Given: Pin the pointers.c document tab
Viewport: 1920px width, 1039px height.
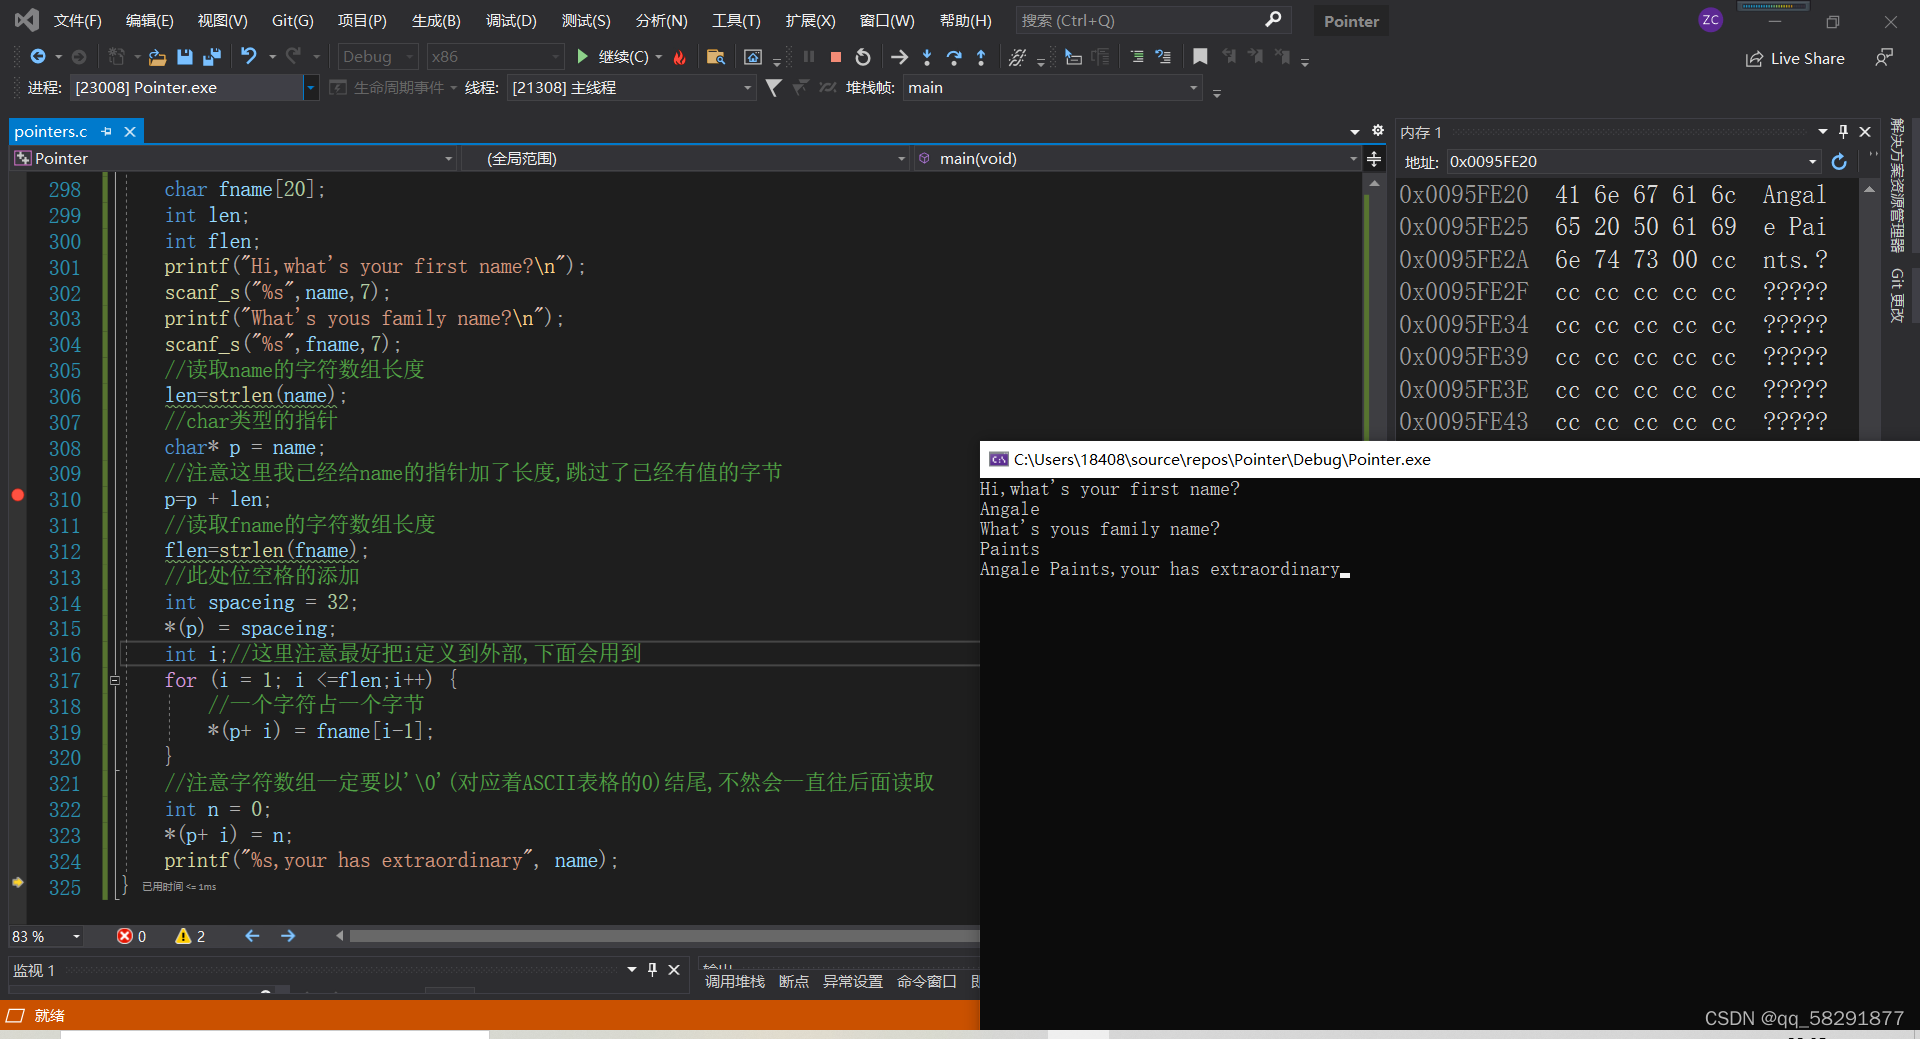Looking at the screenshot, I should pos(106,131).
